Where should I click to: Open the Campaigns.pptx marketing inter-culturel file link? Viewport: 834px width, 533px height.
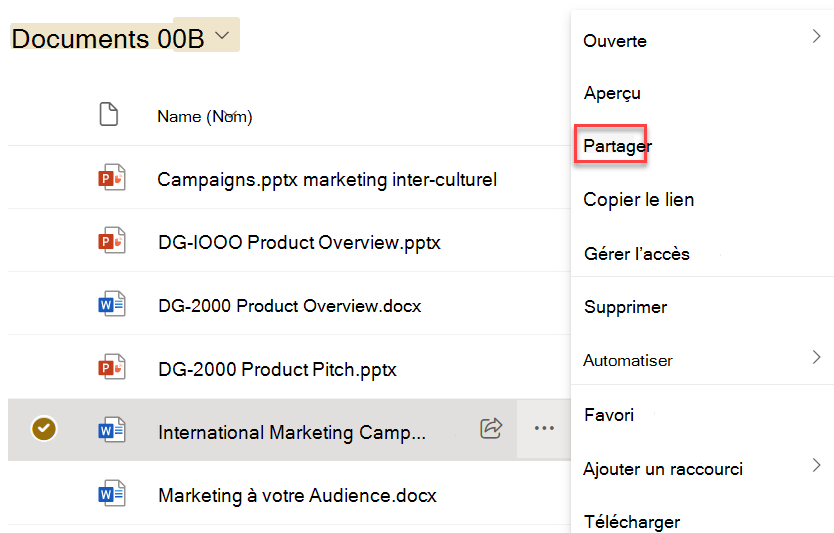[x=327, y=180]
